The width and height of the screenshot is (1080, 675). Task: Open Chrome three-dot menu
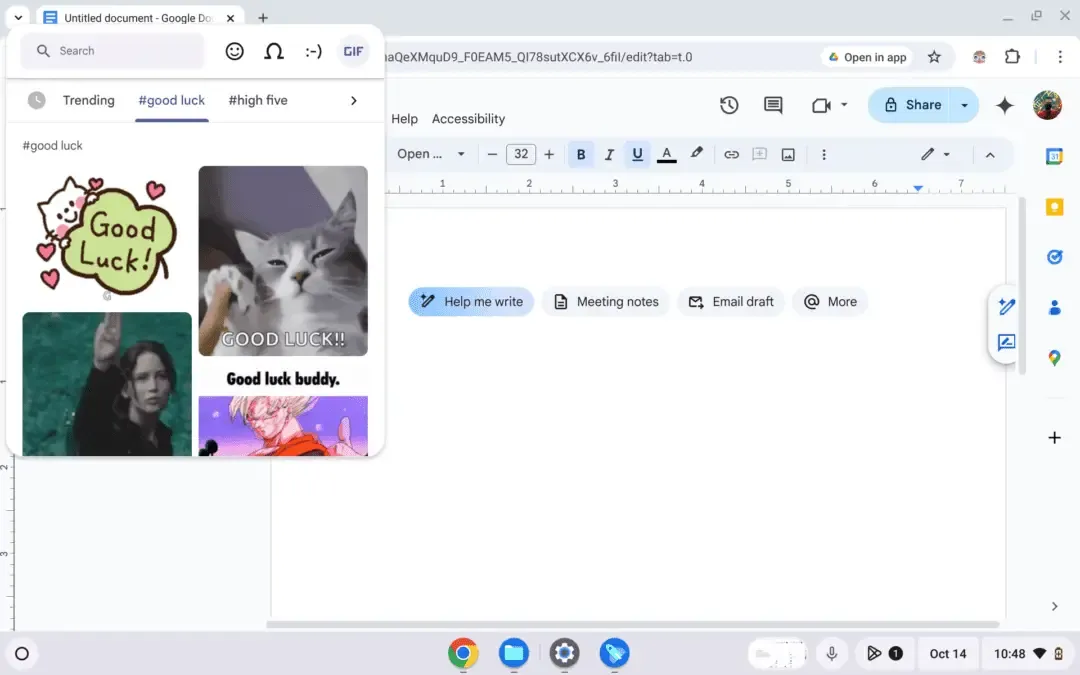(x=1059, y=57)
